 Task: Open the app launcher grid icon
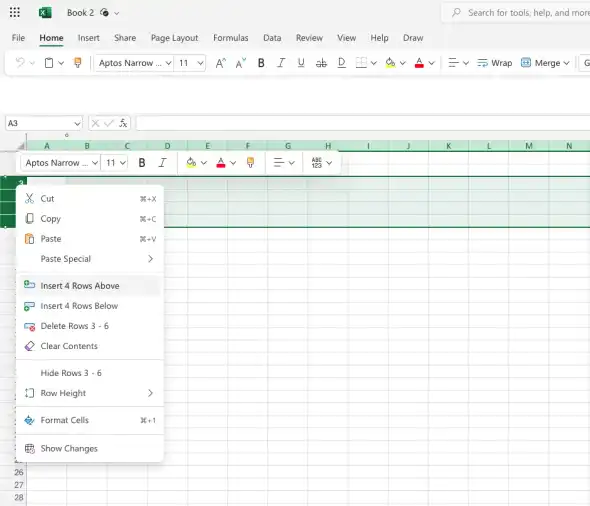[15, 12]
